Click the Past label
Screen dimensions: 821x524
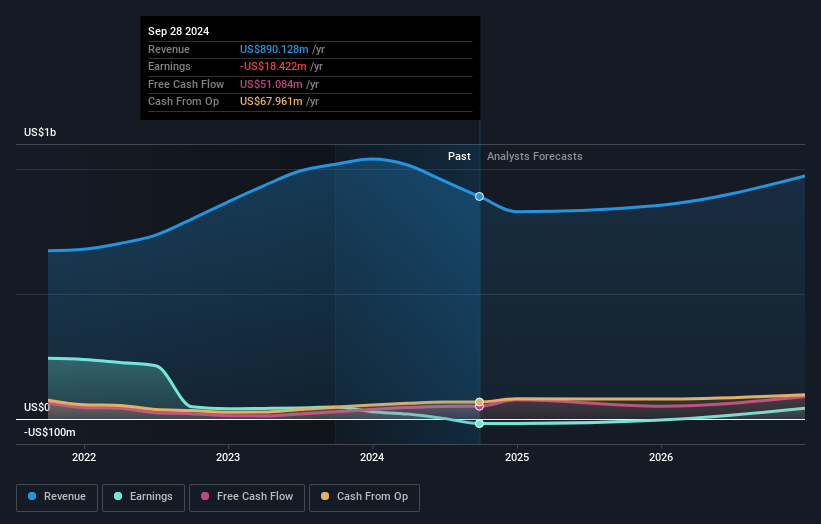459,157
